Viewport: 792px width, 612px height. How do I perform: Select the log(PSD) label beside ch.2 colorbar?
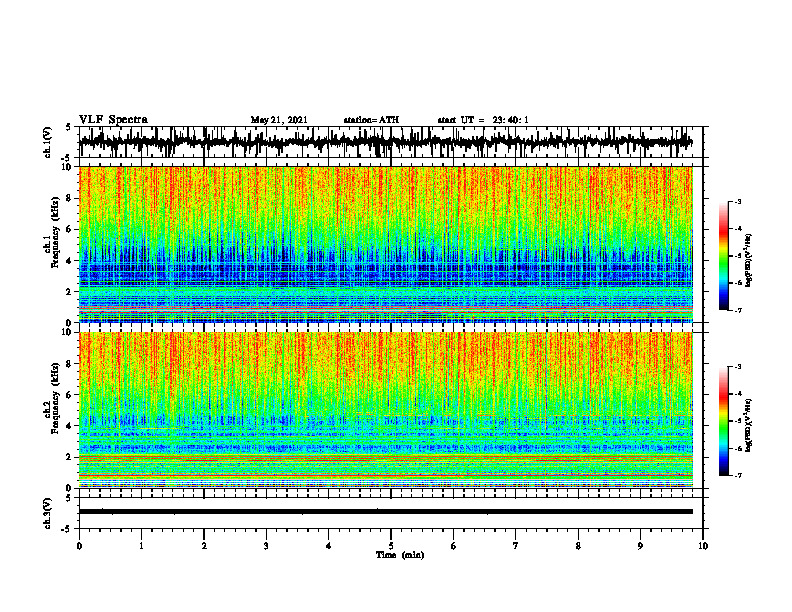[x=749, y=425]
